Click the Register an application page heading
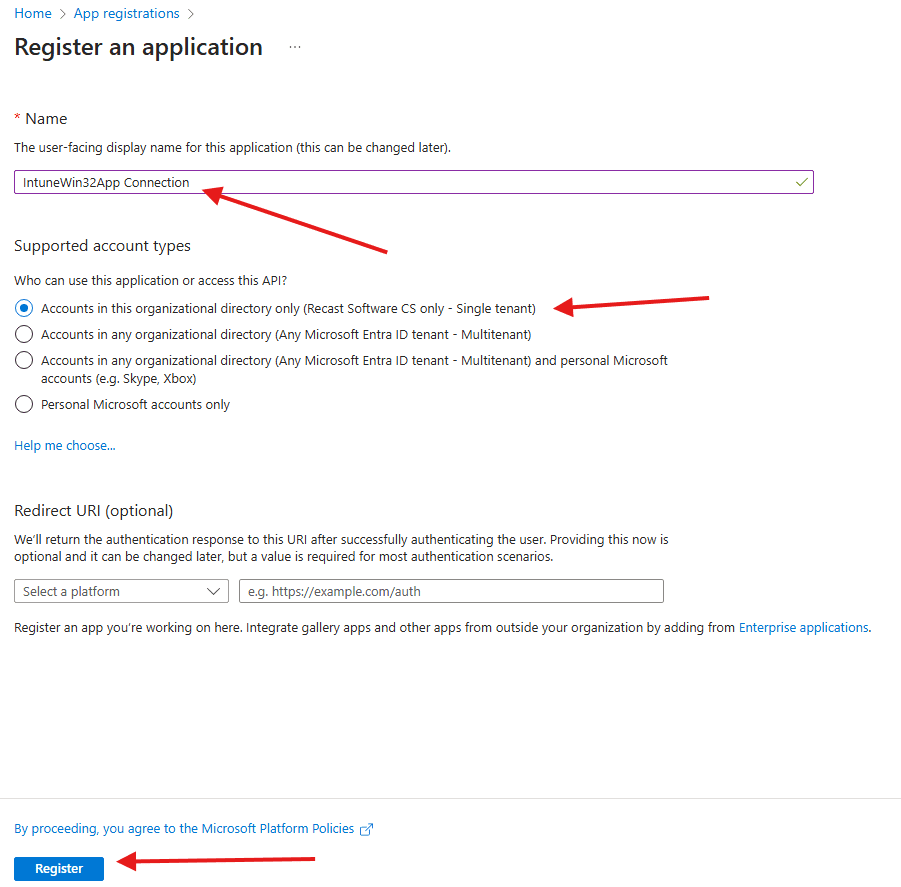 pyautogui.click(x=138, y=47)
